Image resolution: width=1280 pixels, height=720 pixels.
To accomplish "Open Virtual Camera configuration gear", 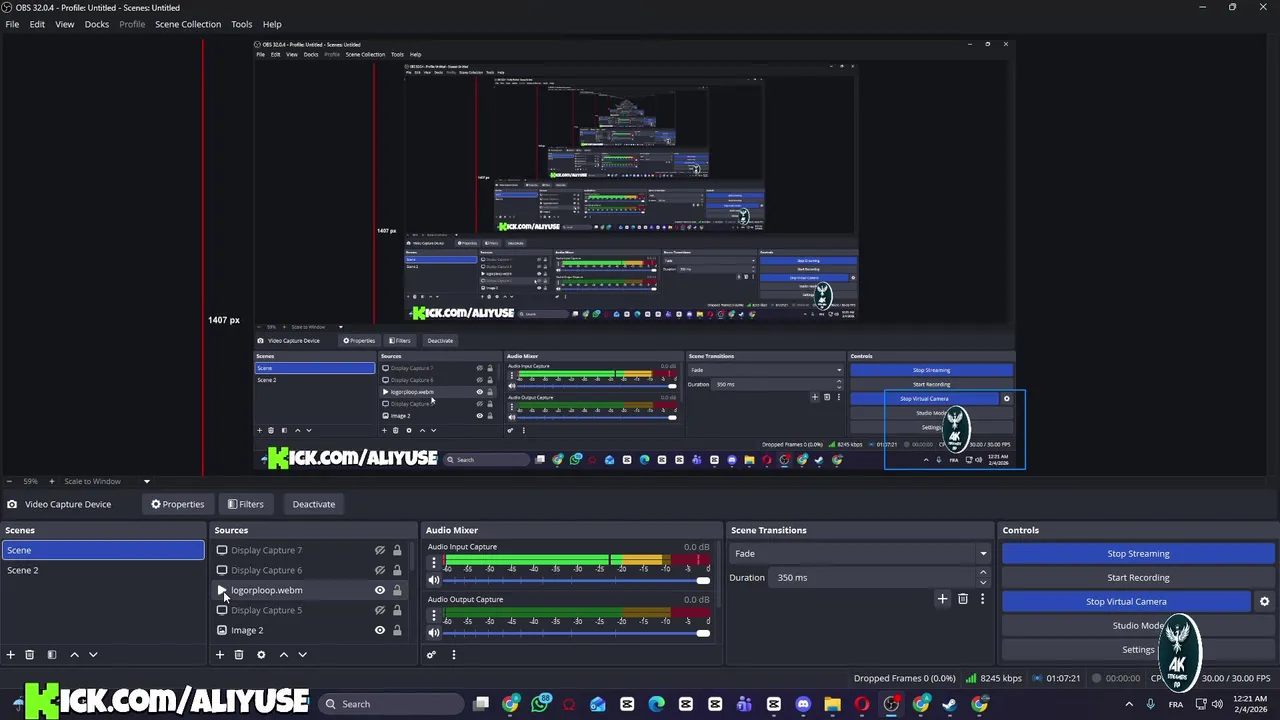I will 1264,602.
